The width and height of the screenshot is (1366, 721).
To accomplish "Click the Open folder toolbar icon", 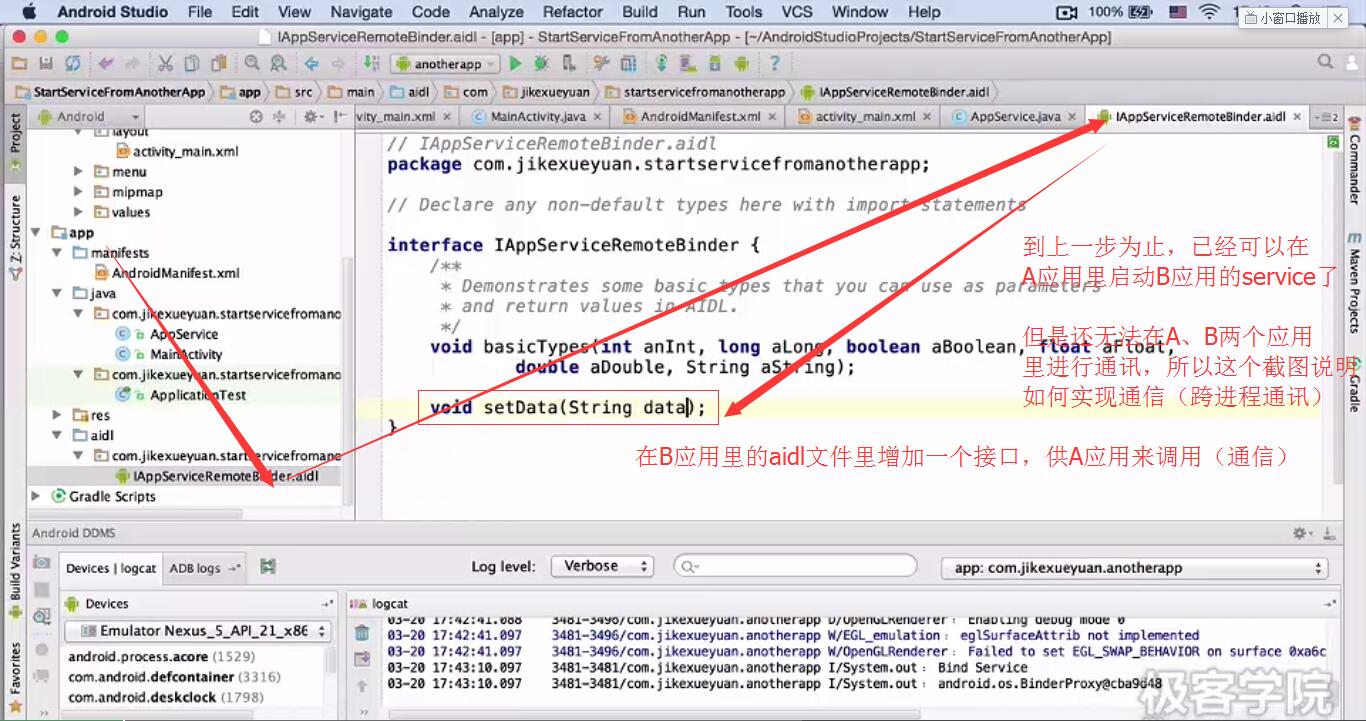I will pyautogui.click(x=21, y=63).
